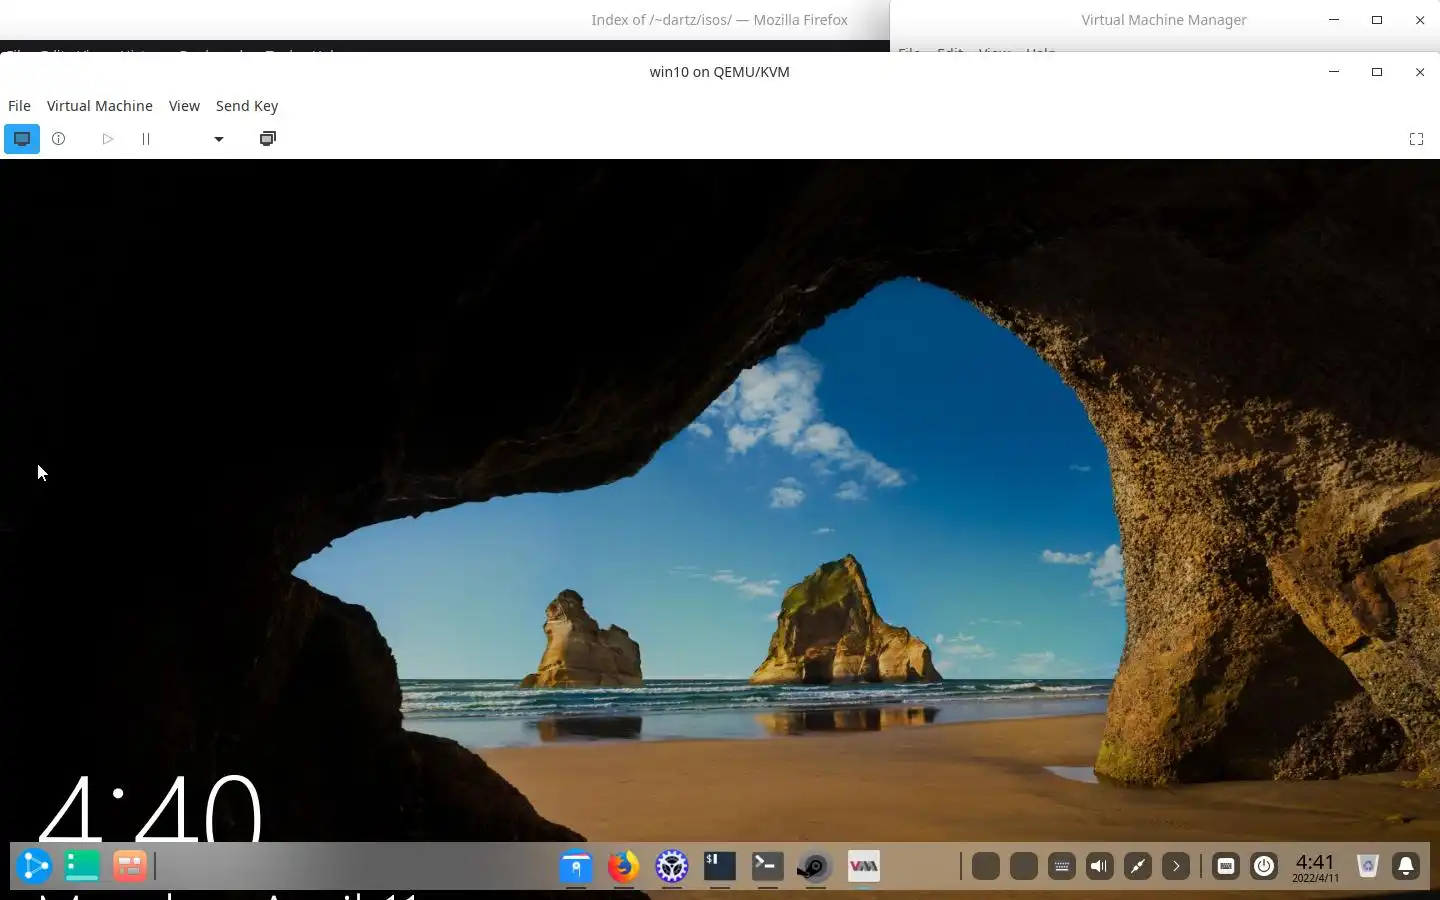The width and height of the screenshot is (1440, 900).
Task: Open the system settings gear in dock
Action: click(x=672, y=866)
